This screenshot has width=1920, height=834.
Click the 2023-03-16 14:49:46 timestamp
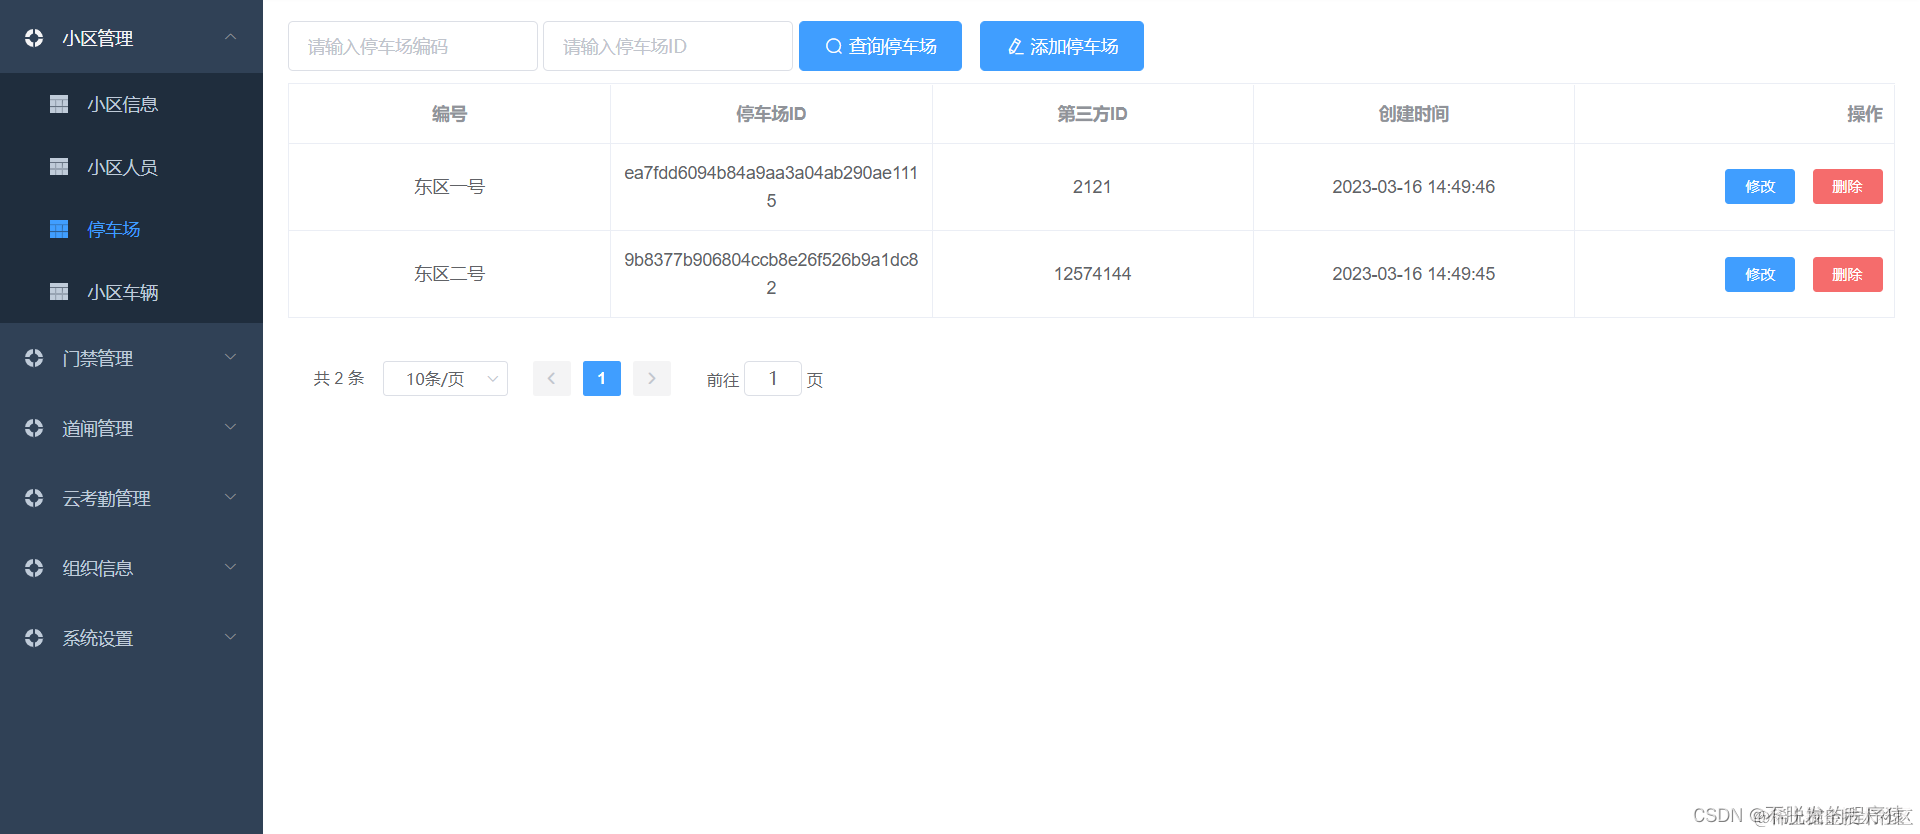click(1413, 187)
